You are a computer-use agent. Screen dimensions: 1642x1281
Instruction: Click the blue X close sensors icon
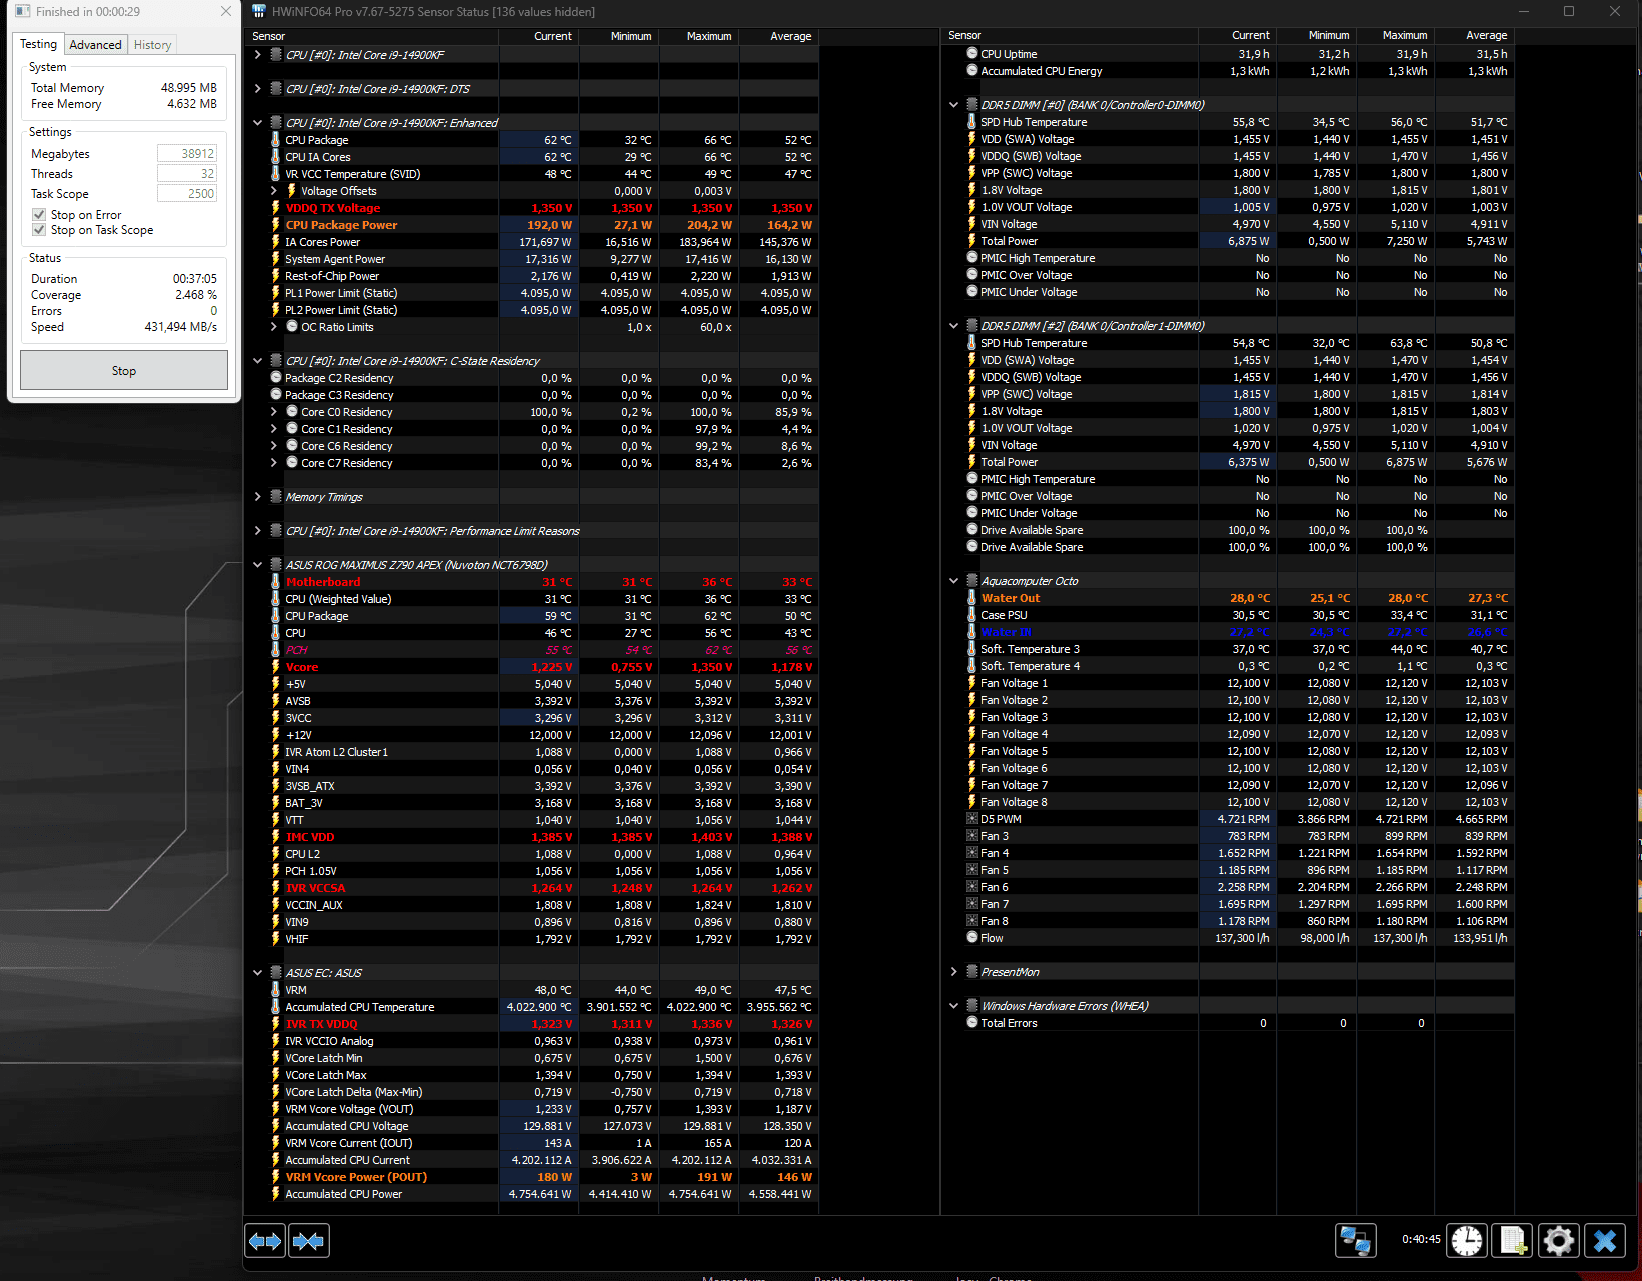1605,1241
